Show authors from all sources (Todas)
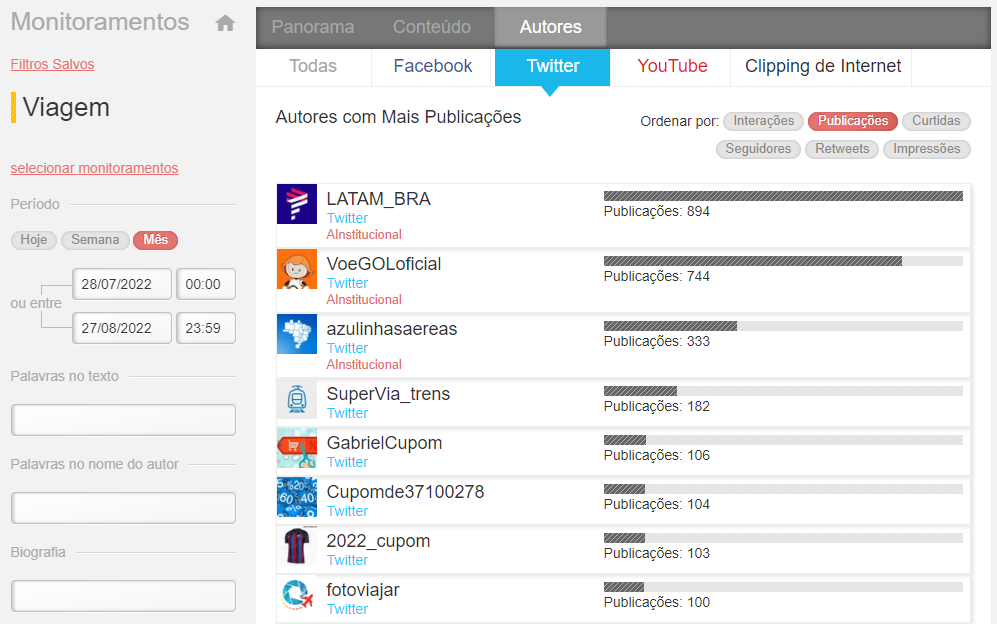 tap(313, 66)
